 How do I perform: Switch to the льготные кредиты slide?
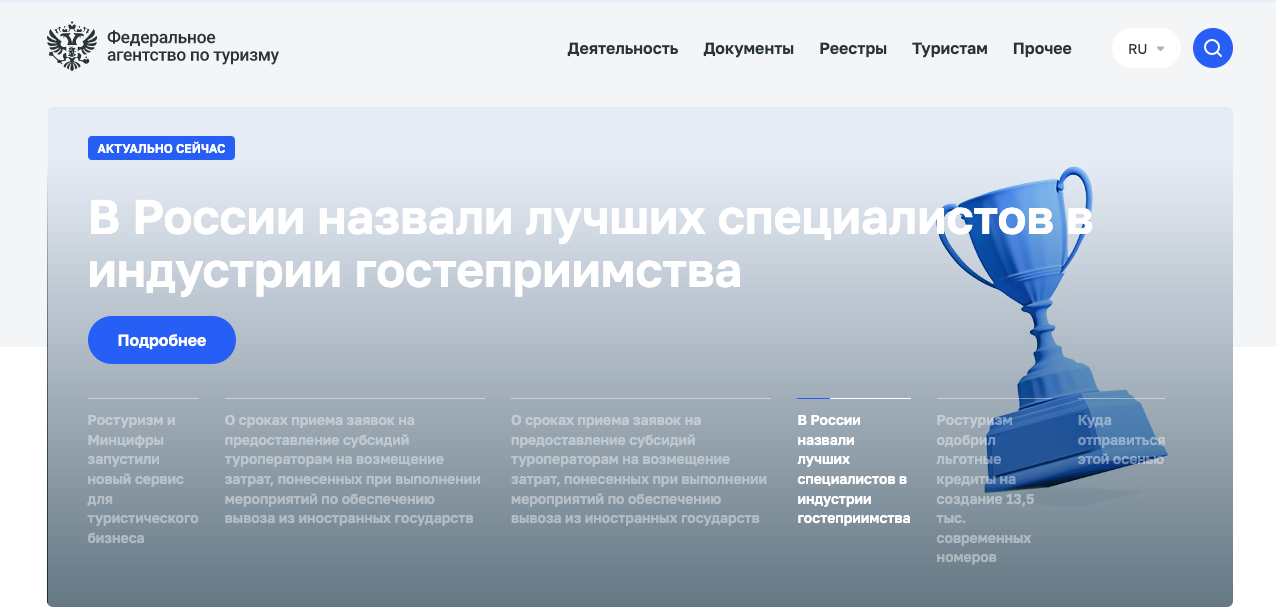985,489
